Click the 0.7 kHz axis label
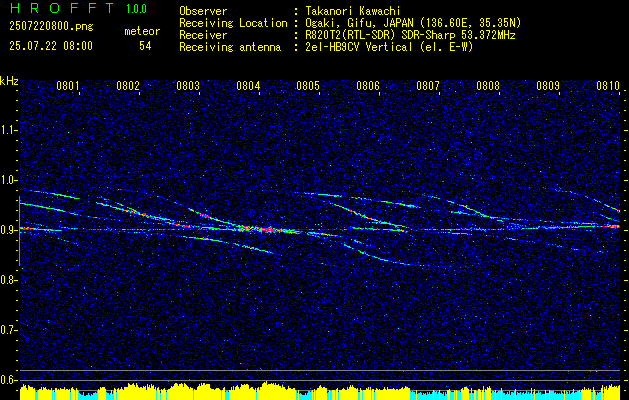The image size is (629, 400). coord(8,330)
